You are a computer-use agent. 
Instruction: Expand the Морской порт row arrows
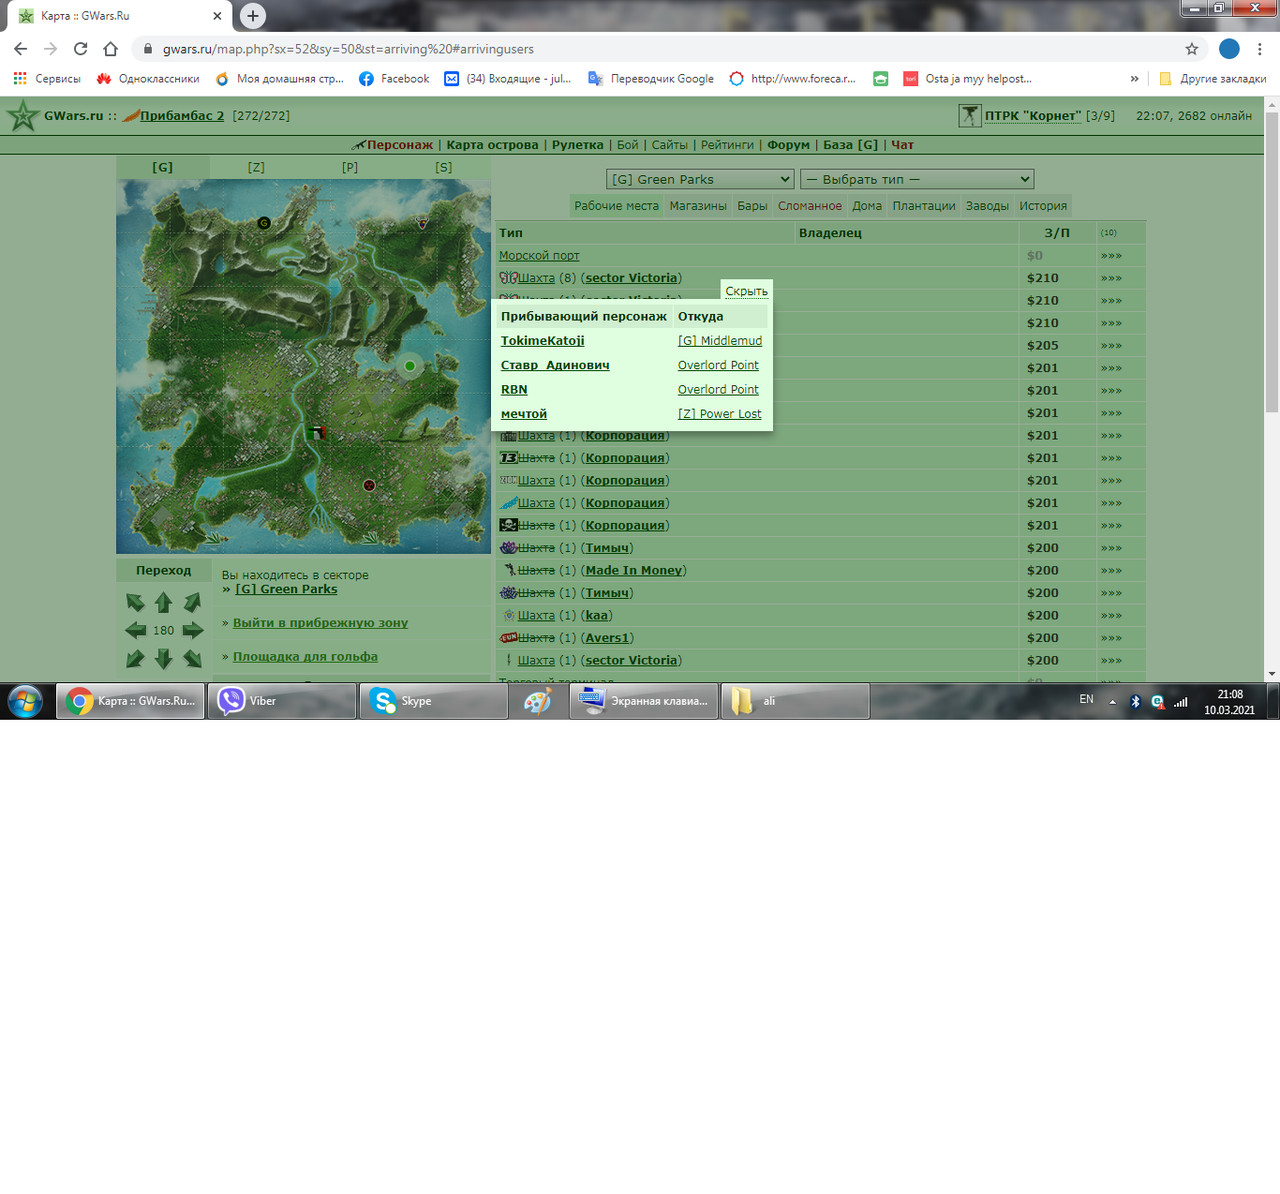click(1111, 256)
